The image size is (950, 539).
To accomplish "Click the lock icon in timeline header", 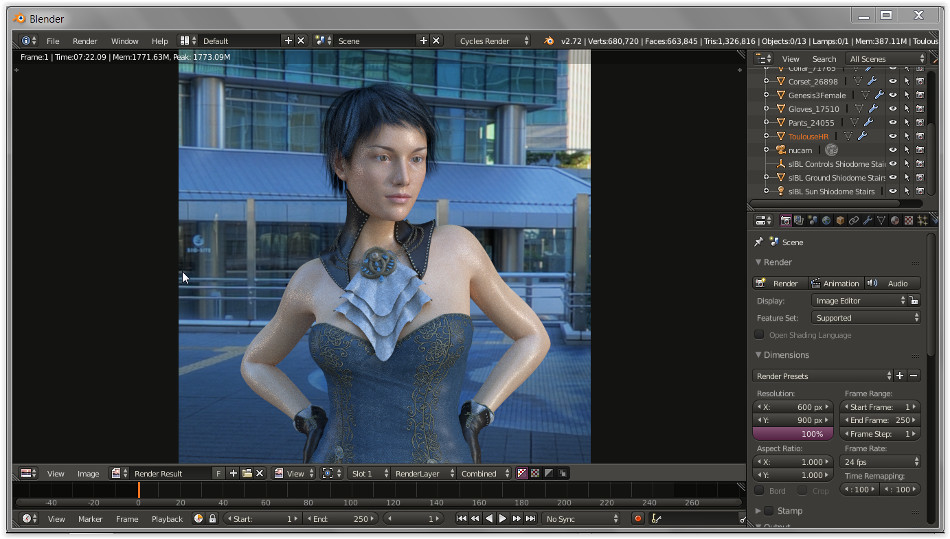I will pos(212,518).
